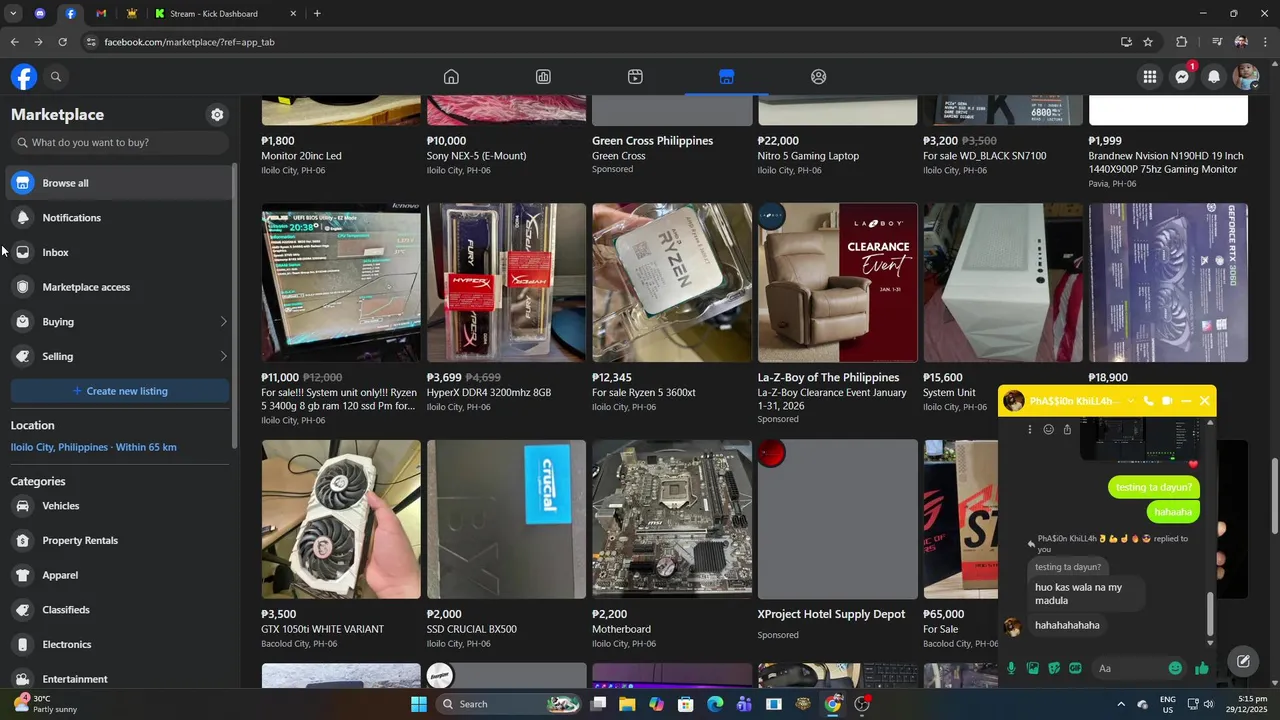Click the chat conversation scrollbar

point(1210,613)
